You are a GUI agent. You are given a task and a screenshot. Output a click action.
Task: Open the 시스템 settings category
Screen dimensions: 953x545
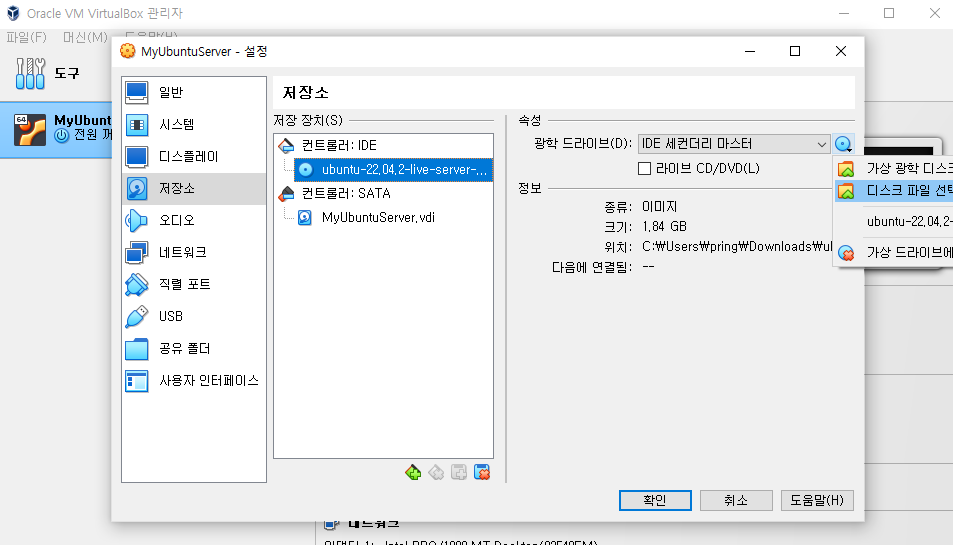(x=193, y=125)
